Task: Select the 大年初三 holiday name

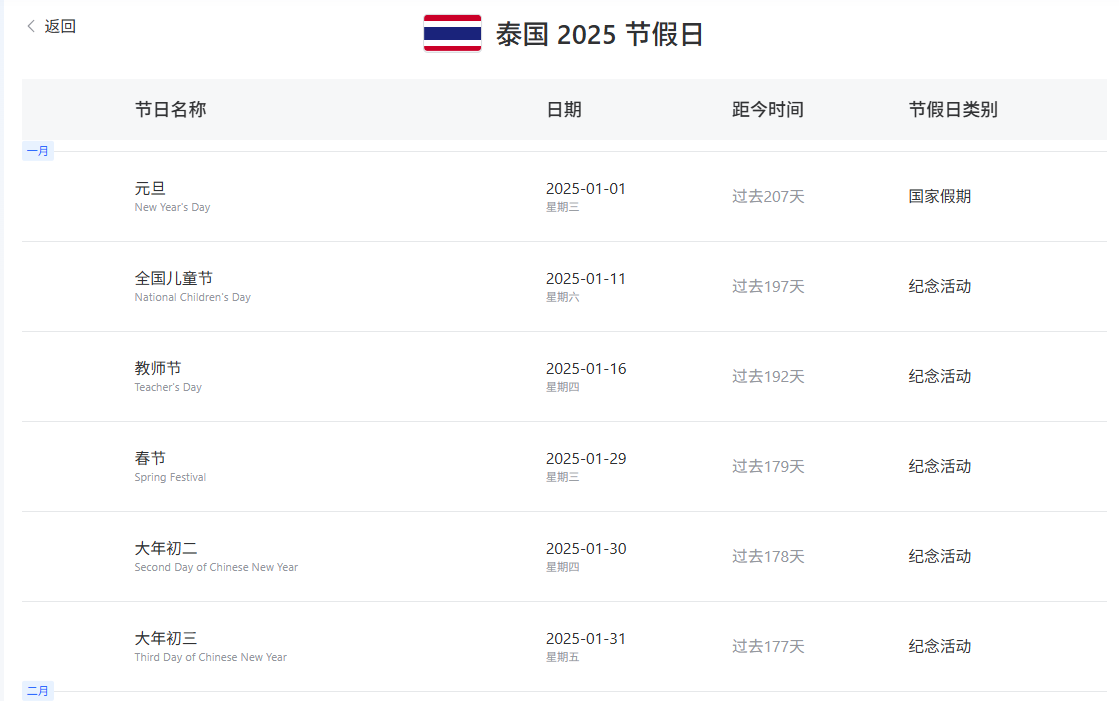Action: click(166, 638)
